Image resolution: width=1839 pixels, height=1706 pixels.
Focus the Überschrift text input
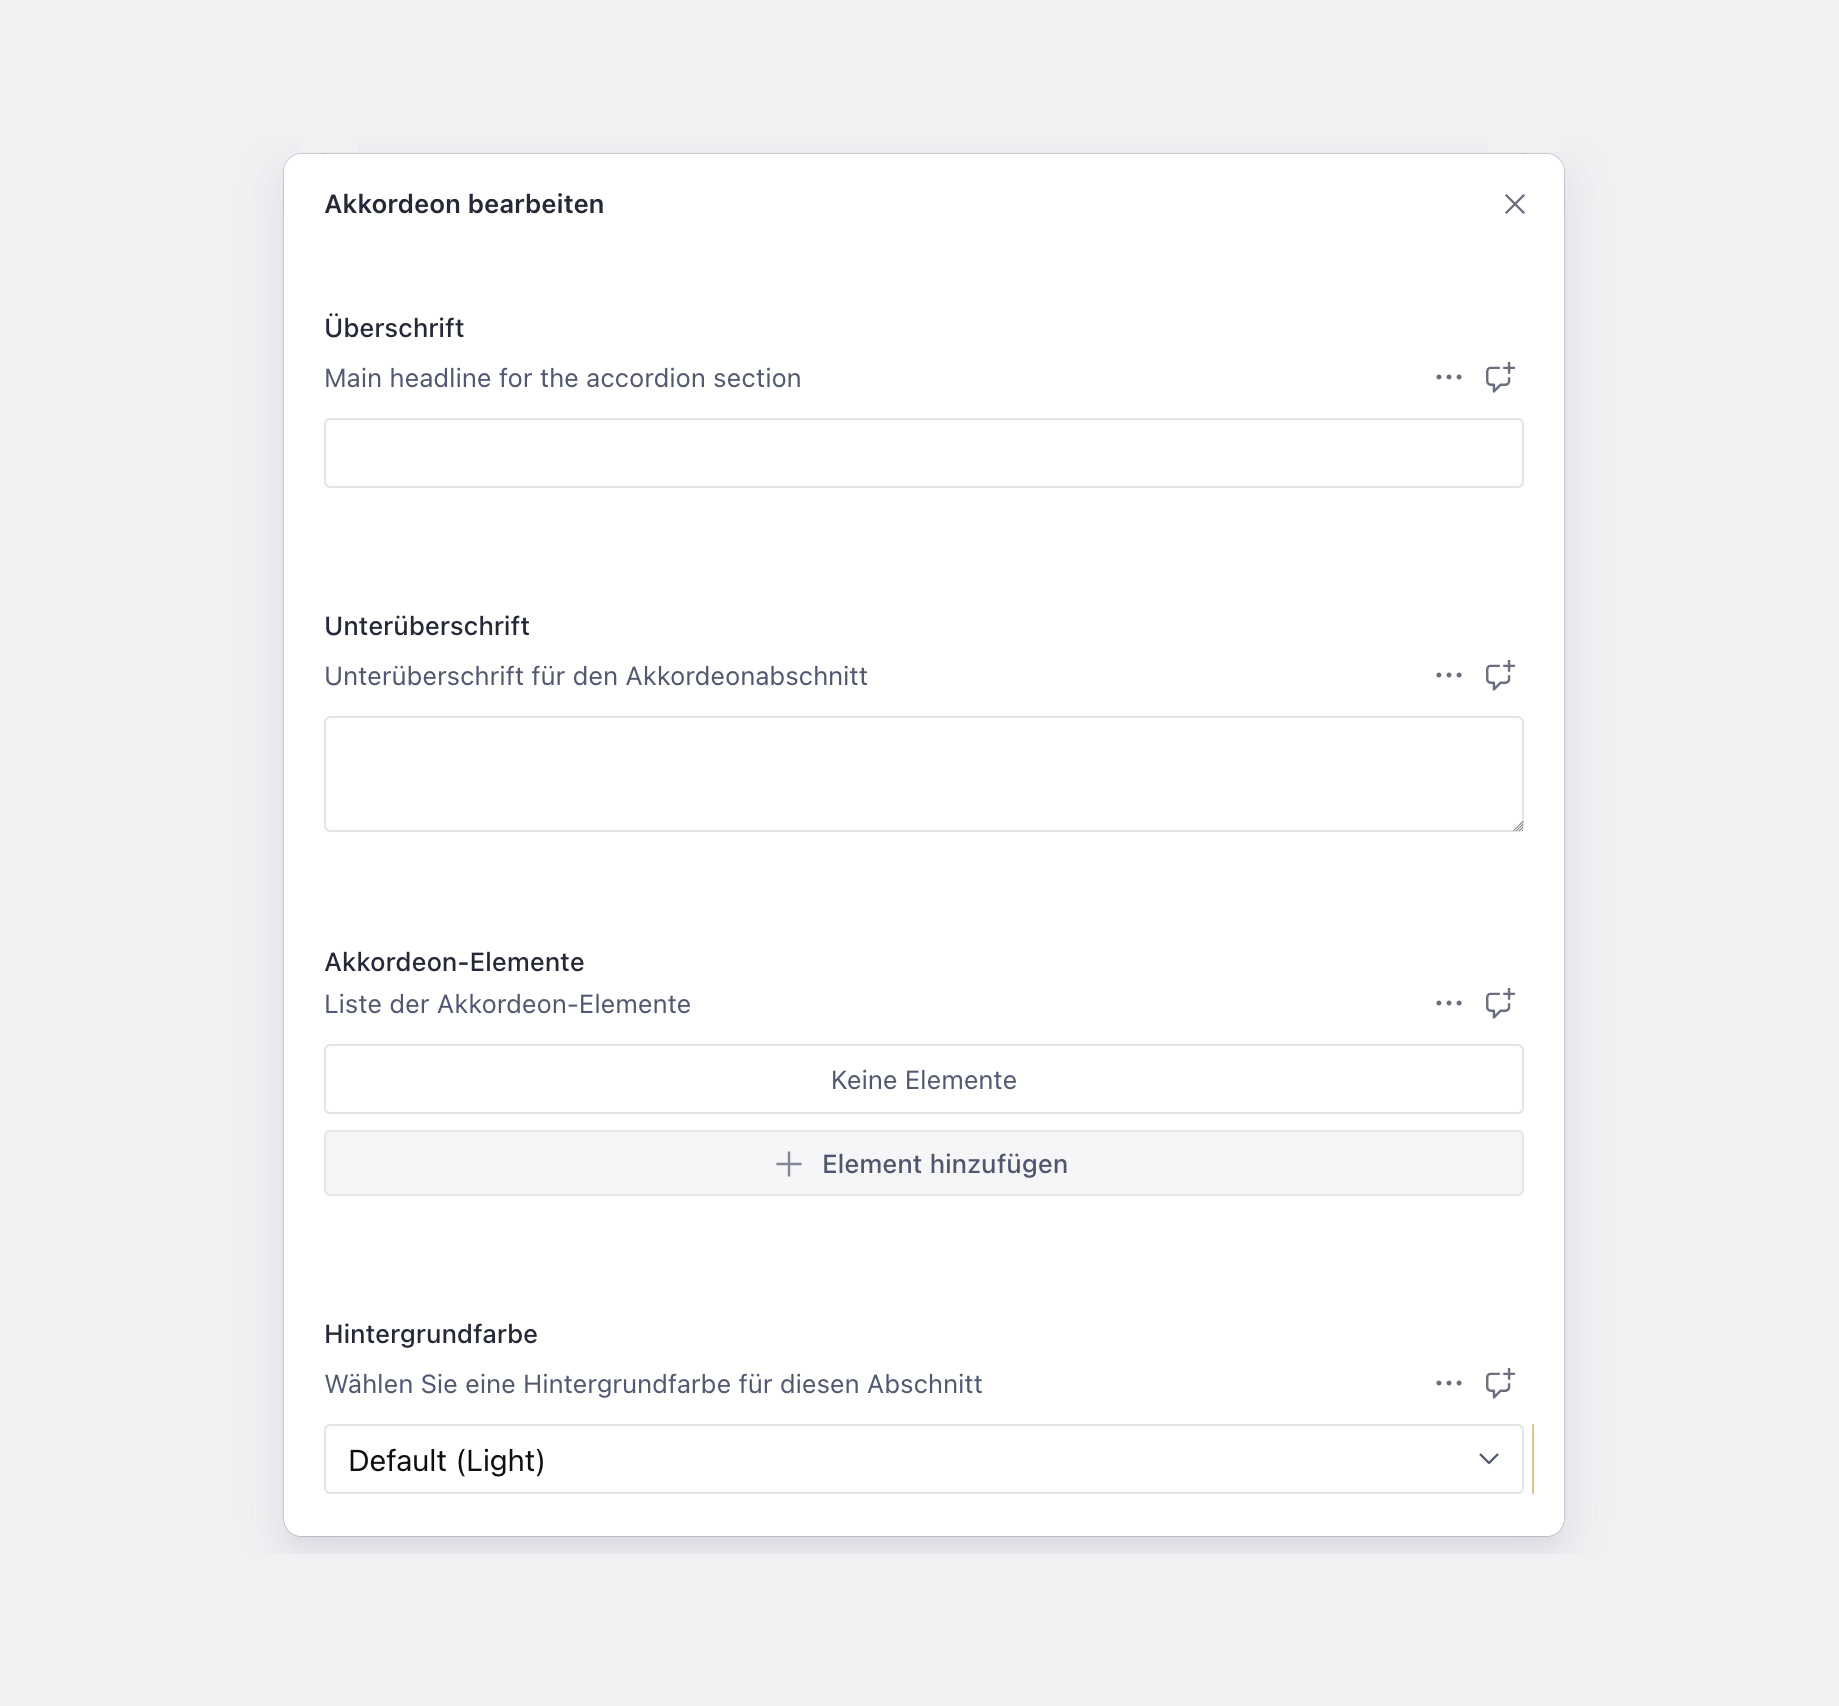923,453
